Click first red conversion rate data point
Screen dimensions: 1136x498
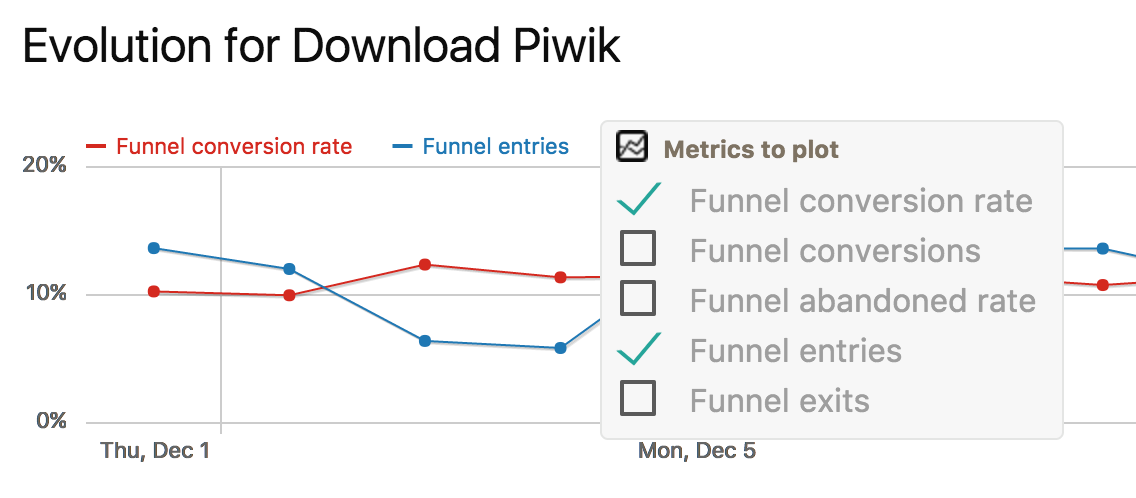point(153,292)
